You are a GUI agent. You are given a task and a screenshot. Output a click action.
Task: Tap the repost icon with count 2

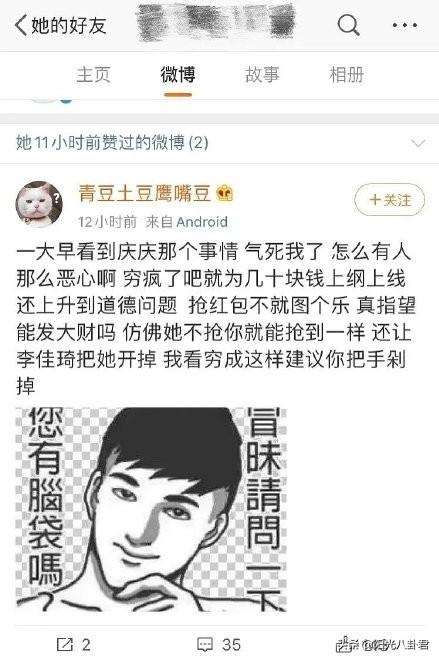coord(65,644)
